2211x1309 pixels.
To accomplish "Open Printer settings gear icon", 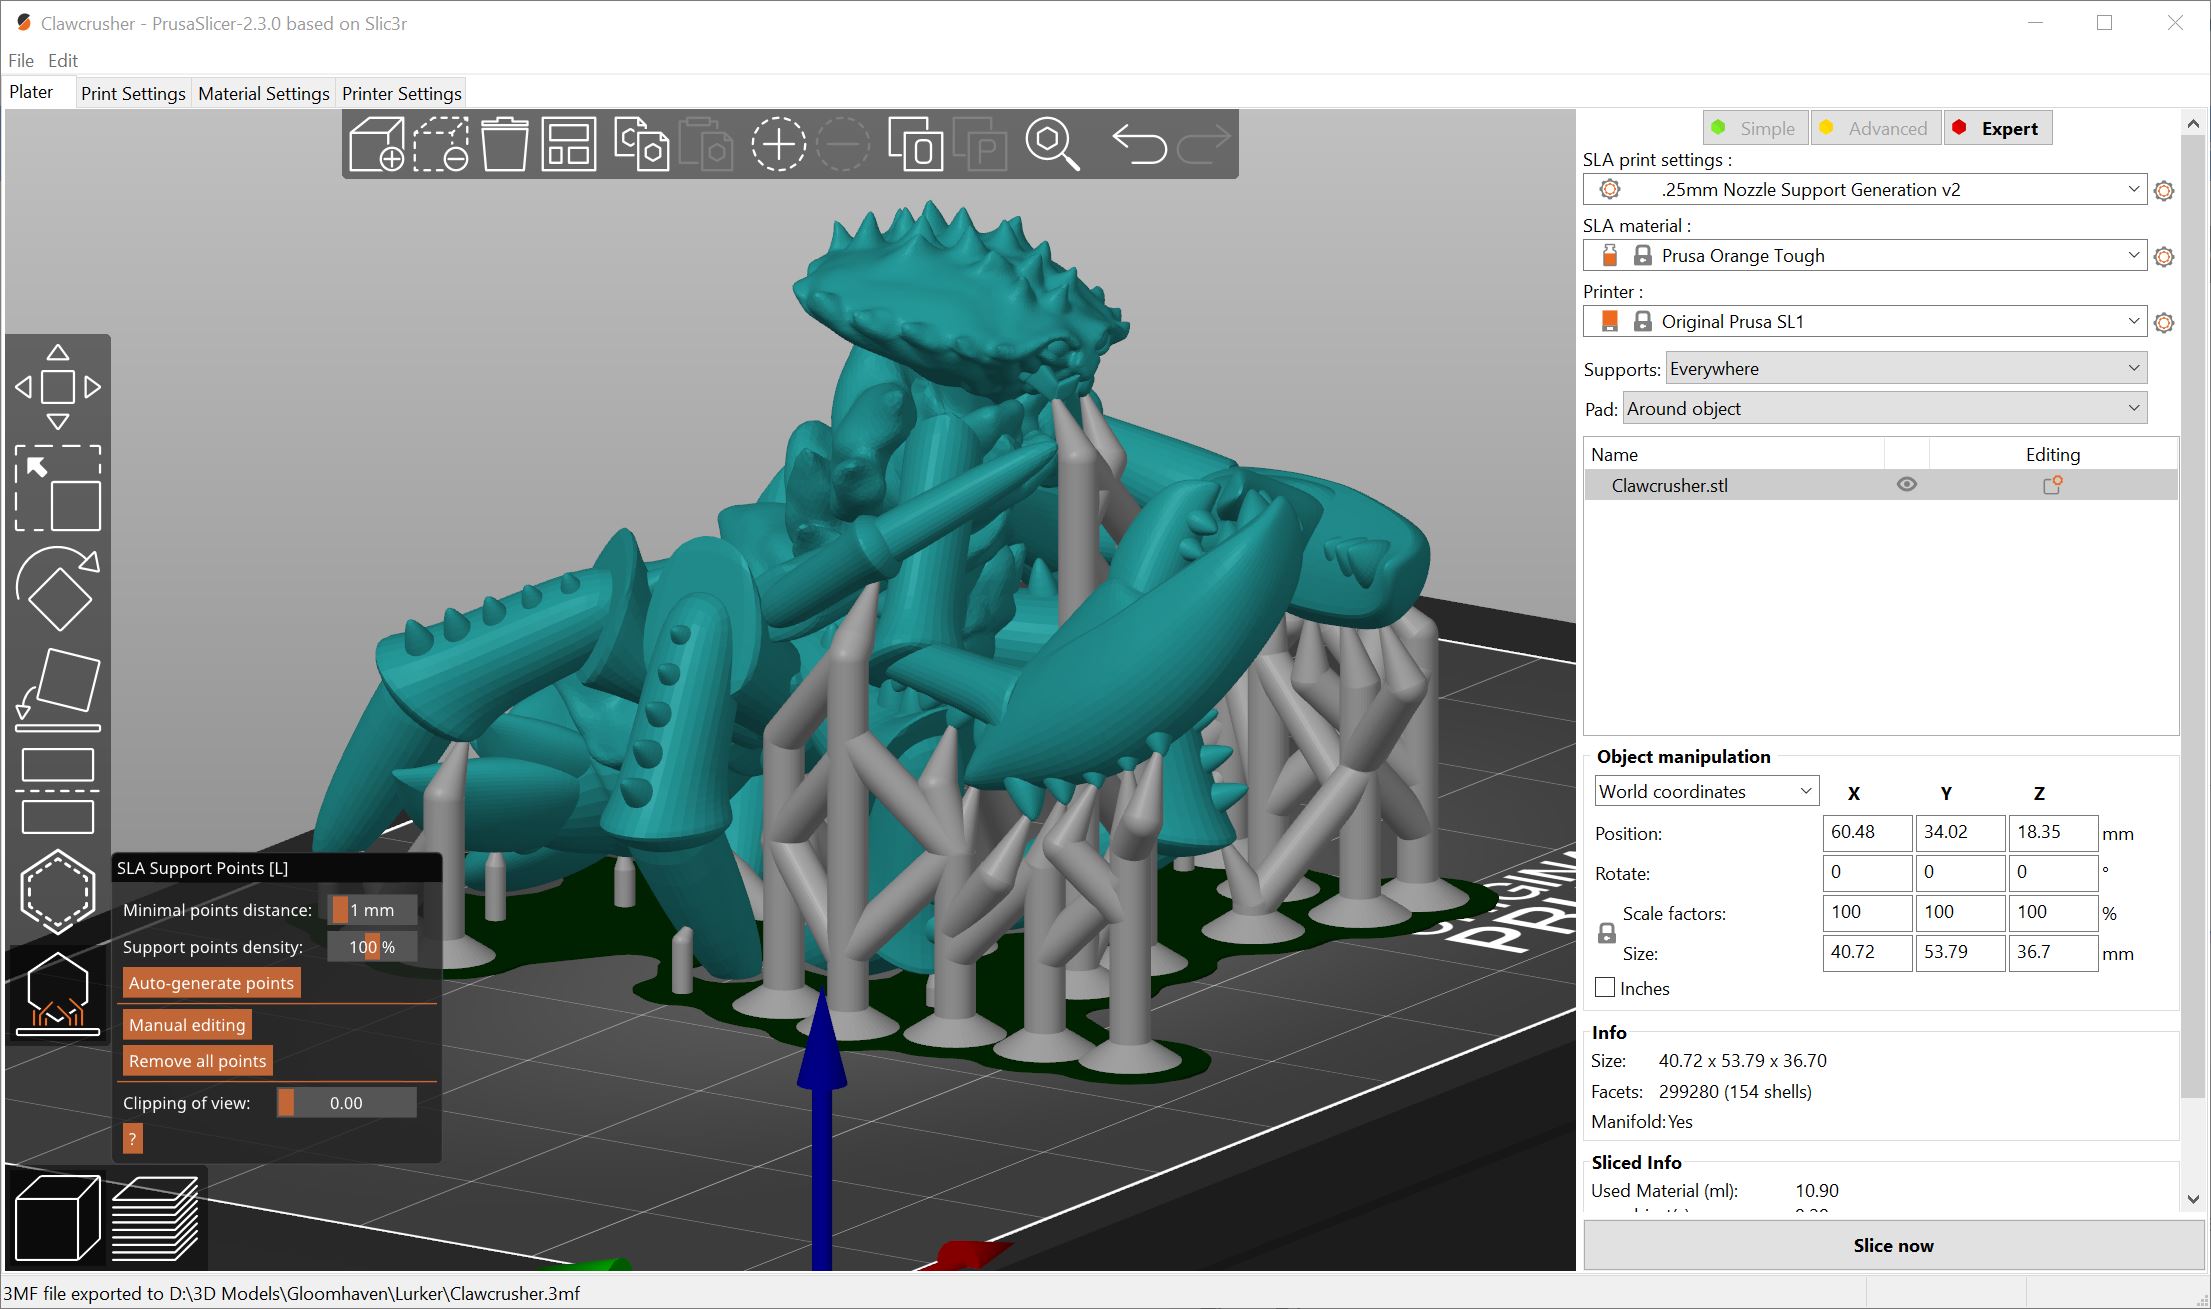I will (x=2164, y=323).
